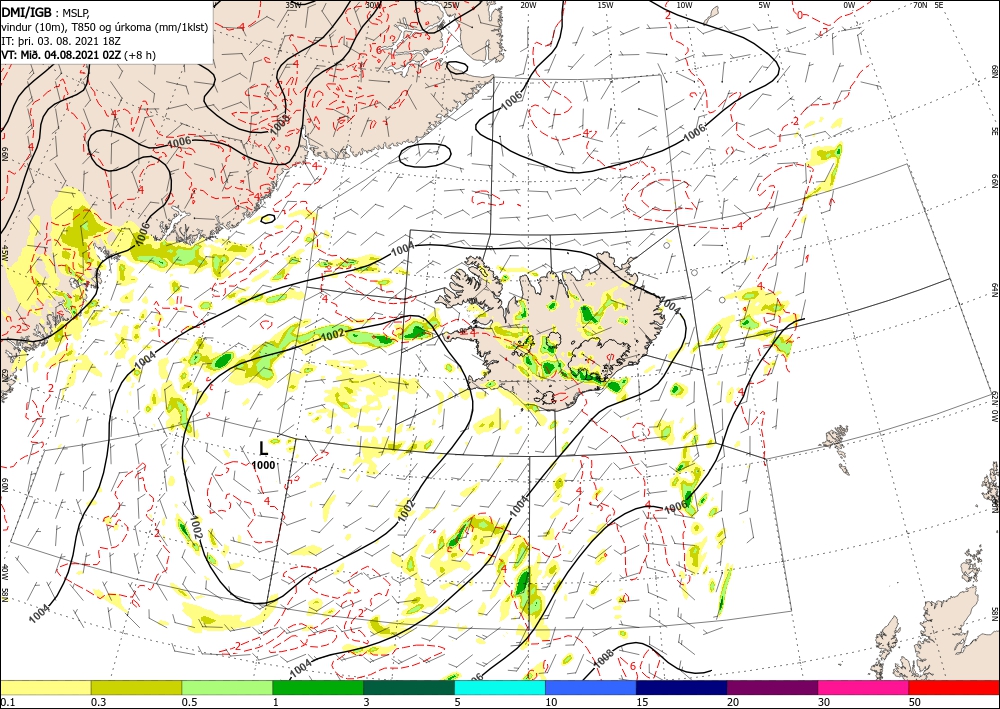Click the '50' legend value label

click(x=915, y=702)
